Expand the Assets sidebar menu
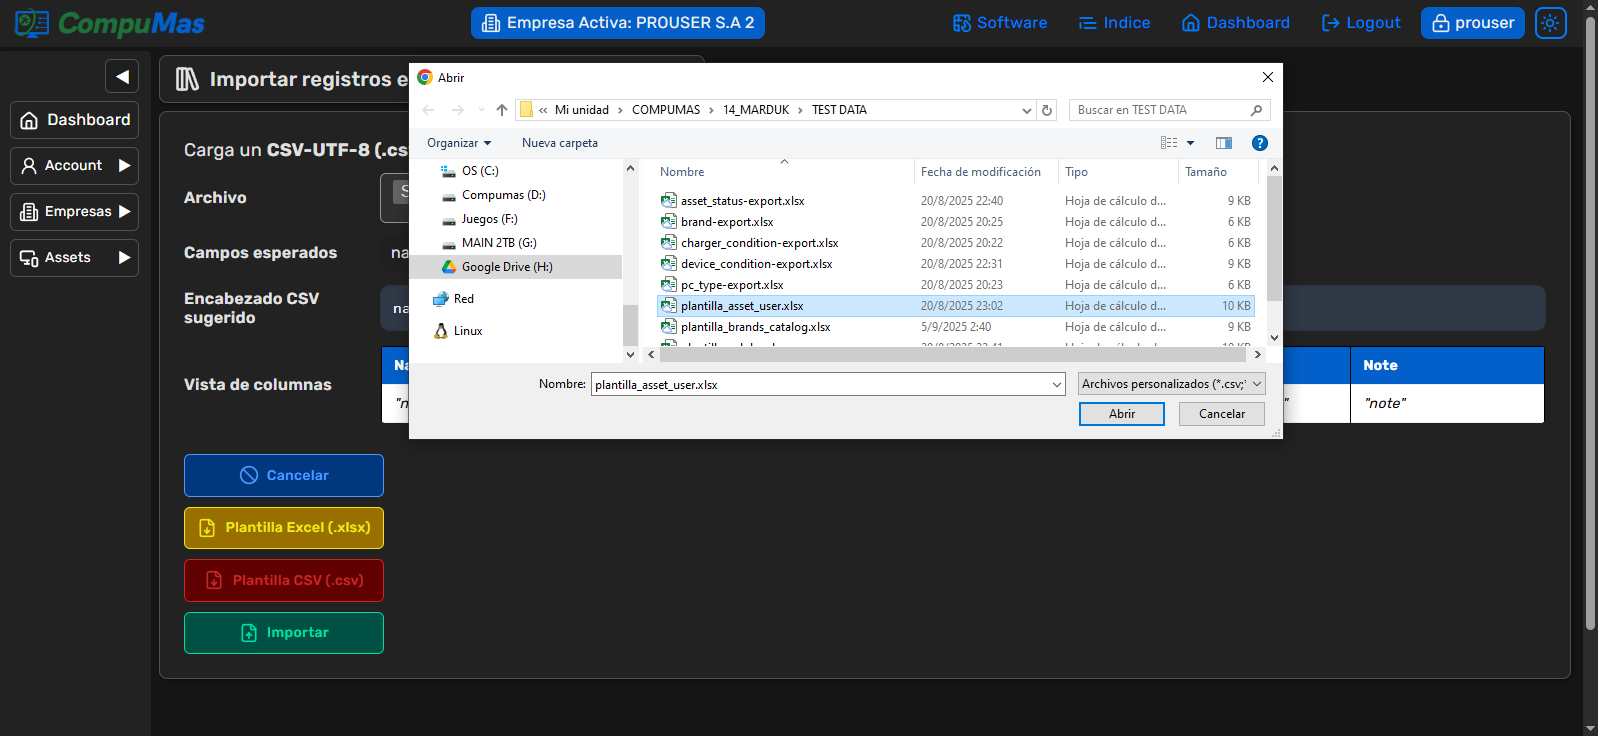Image resolution: width=1598 pixels, height=736 pixels. (x=74, y=258)
